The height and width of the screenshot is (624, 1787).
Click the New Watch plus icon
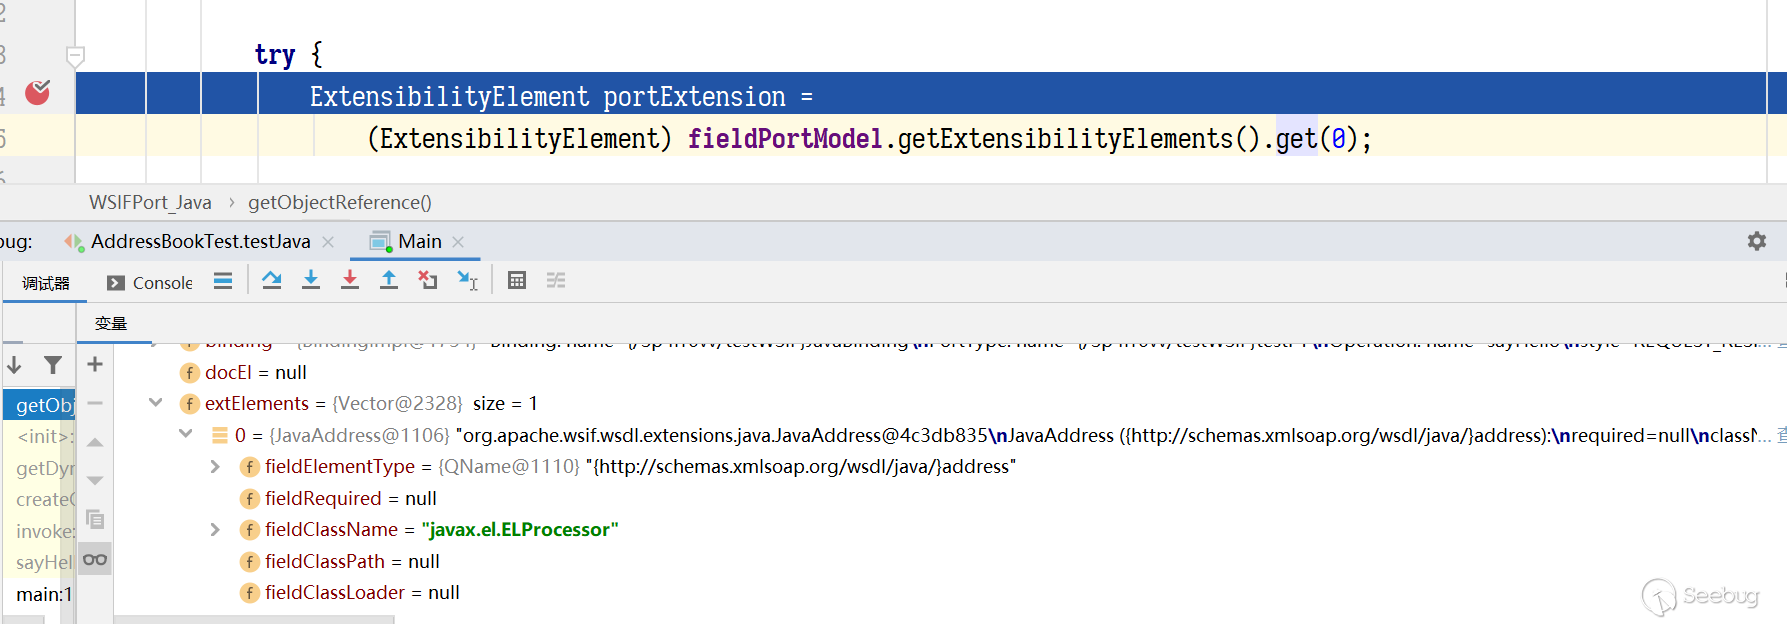95,365
